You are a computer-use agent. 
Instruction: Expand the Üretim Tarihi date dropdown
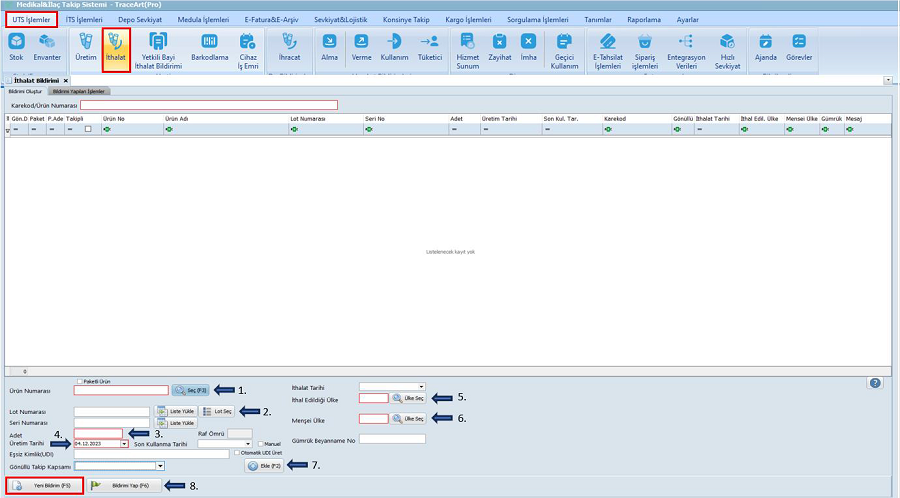(124, 443)
